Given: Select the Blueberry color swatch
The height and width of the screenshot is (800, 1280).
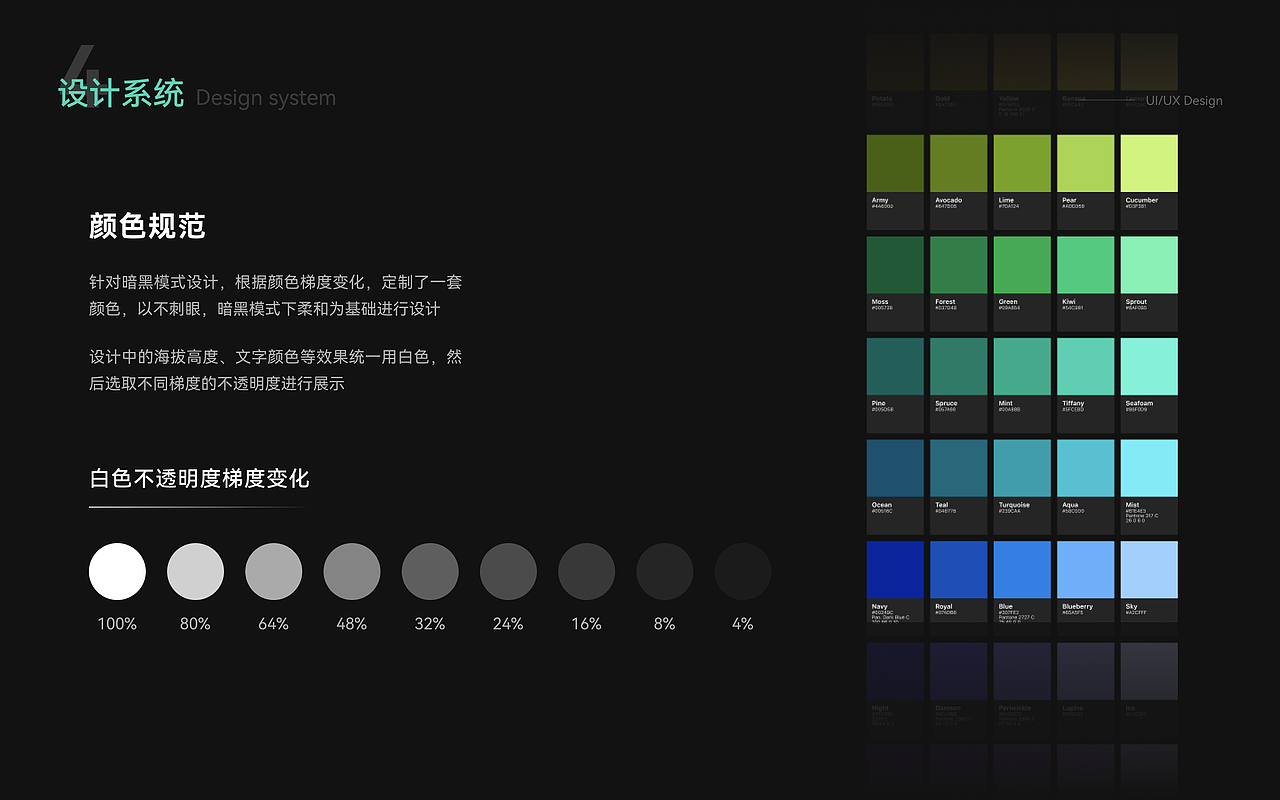Looking at the screenshot, I should [1085, 570].
